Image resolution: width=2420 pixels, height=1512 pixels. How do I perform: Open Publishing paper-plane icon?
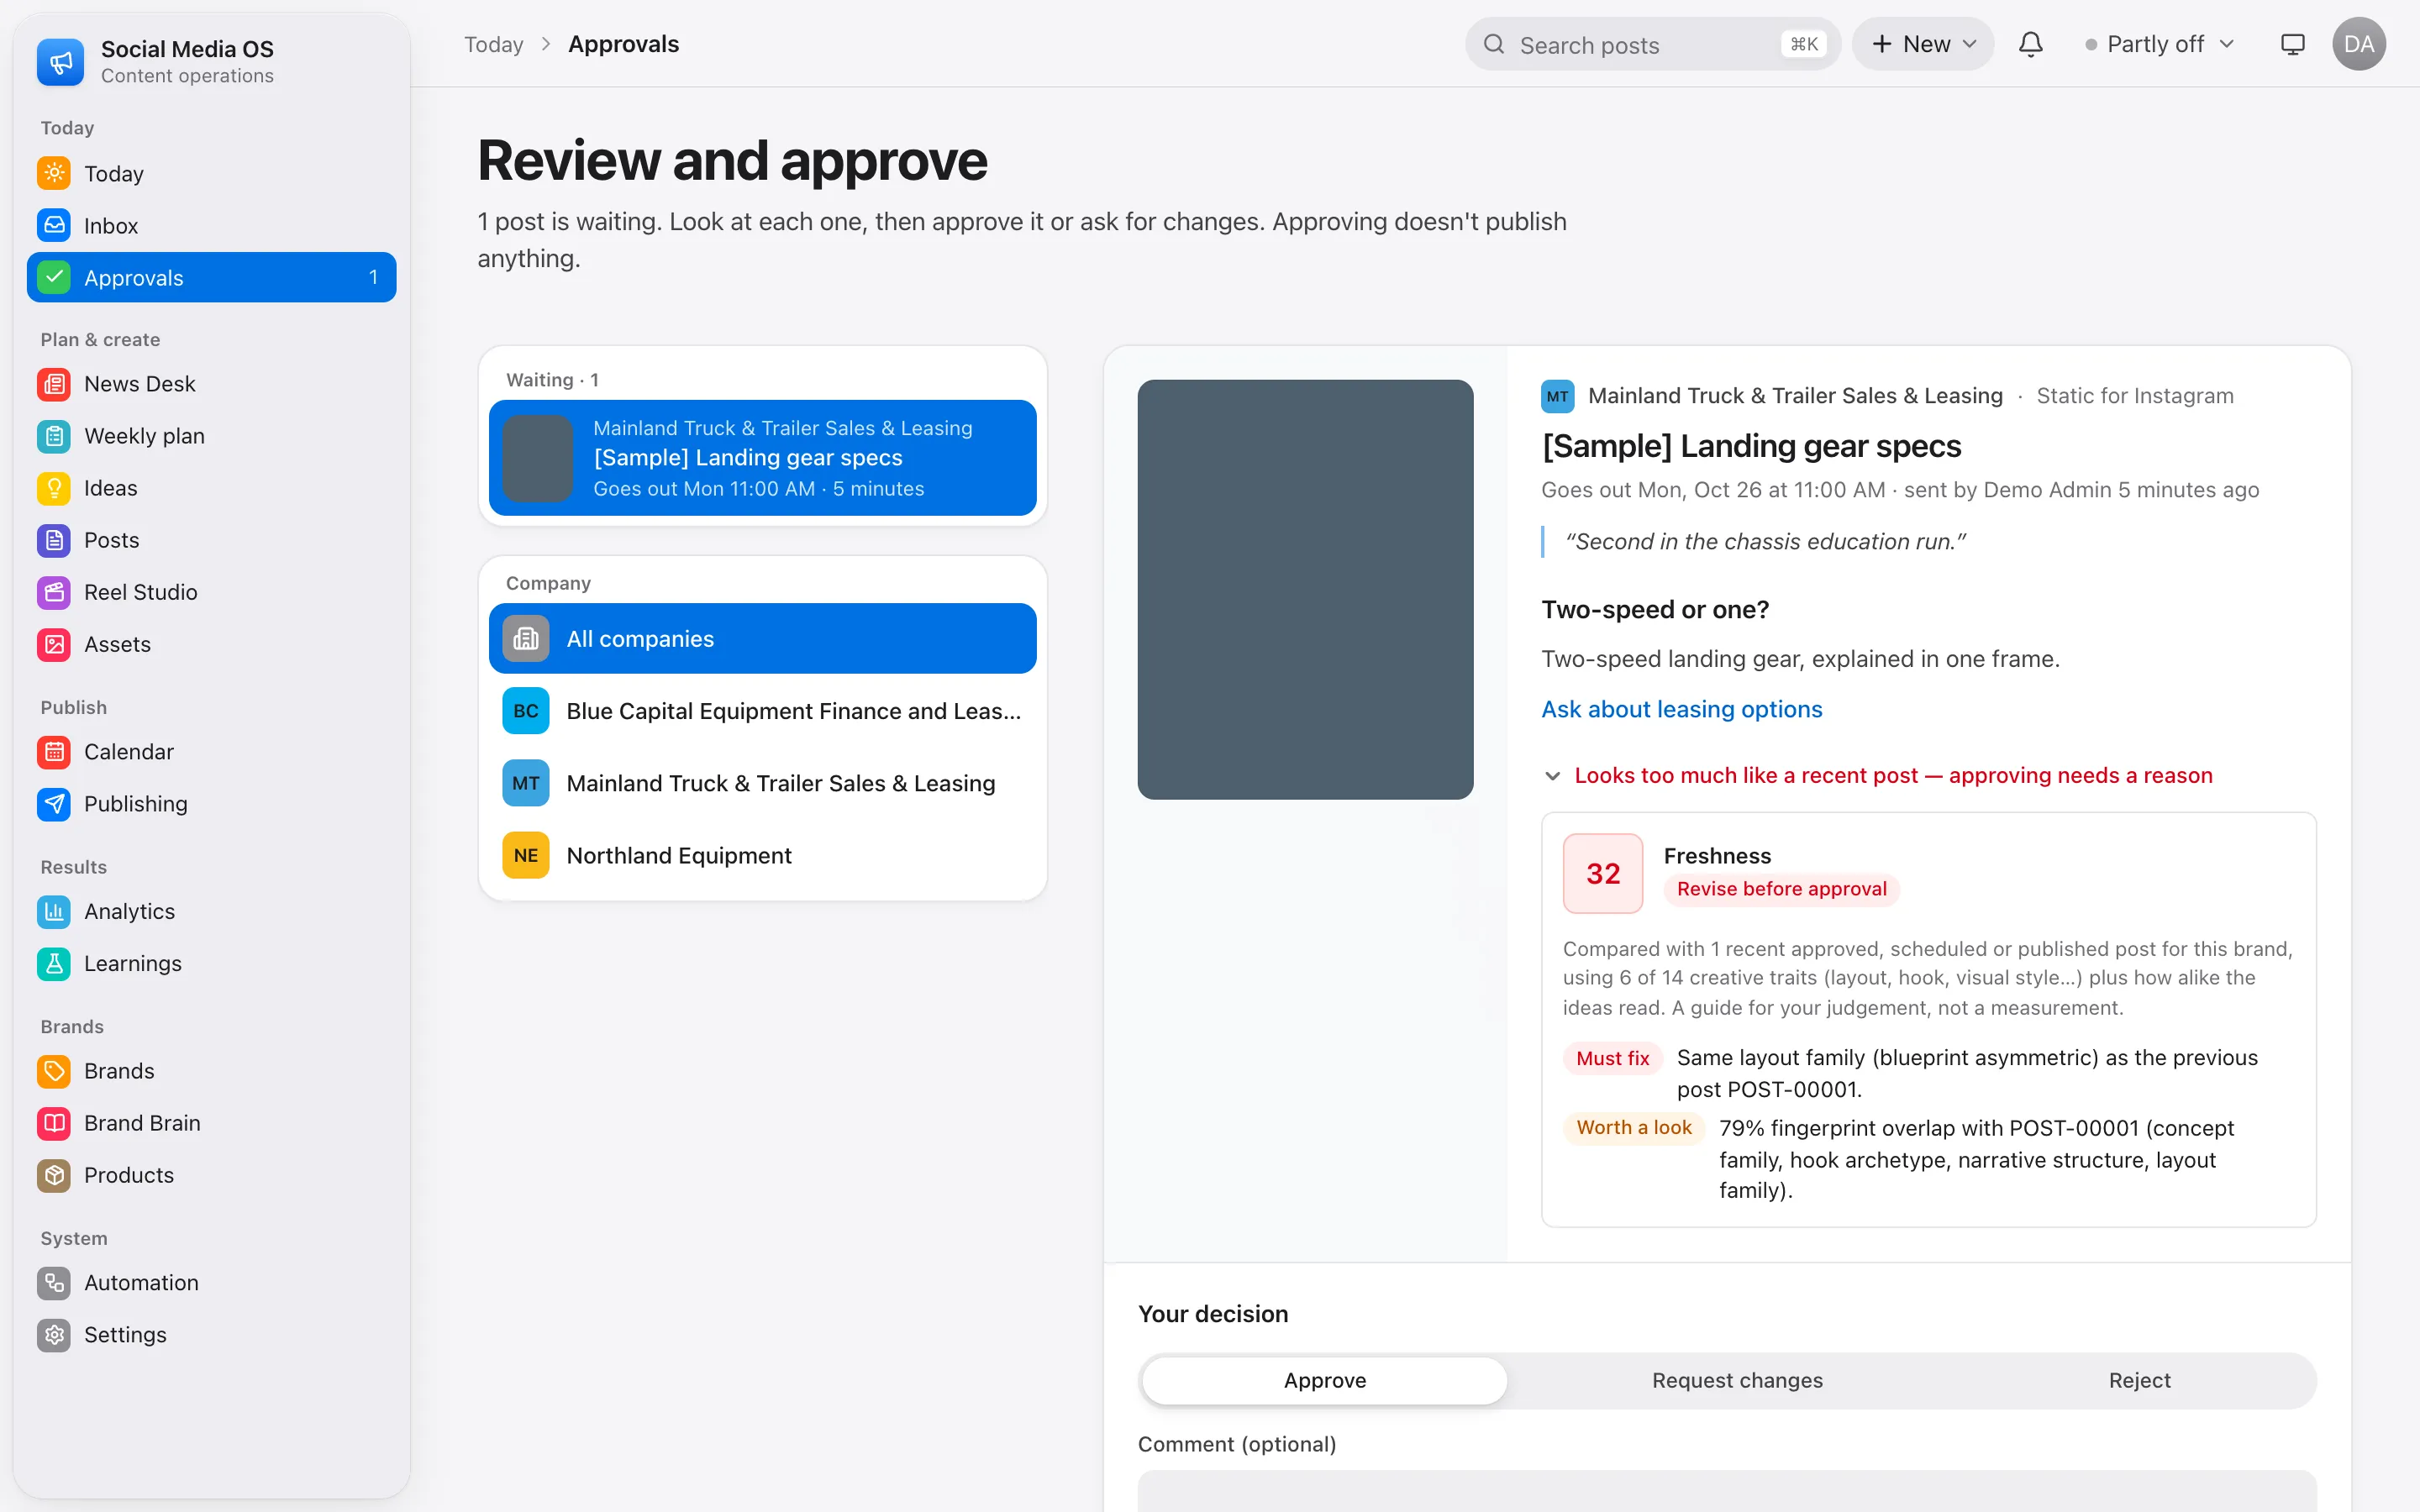click(54, 803)
